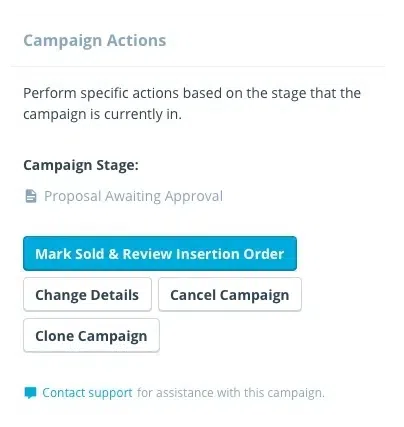The width and height of the screenshot is (404, 427).
Task: Click the document icon beside Proposal Awaiting Approval
Action: [x=31, y=196]
